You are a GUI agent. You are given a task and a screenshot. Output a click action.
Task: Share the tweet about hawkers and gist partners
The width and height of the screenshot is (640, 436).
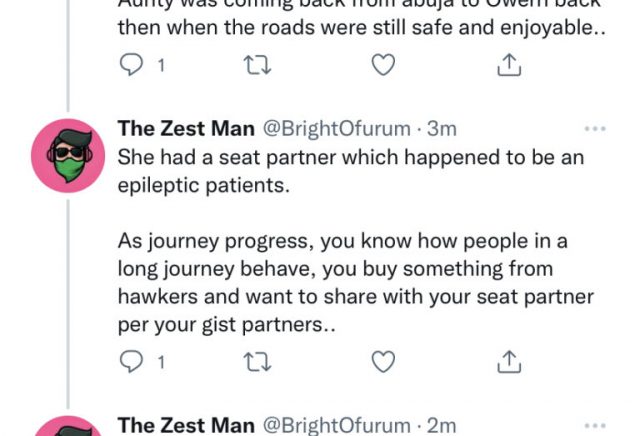[508, 360]
